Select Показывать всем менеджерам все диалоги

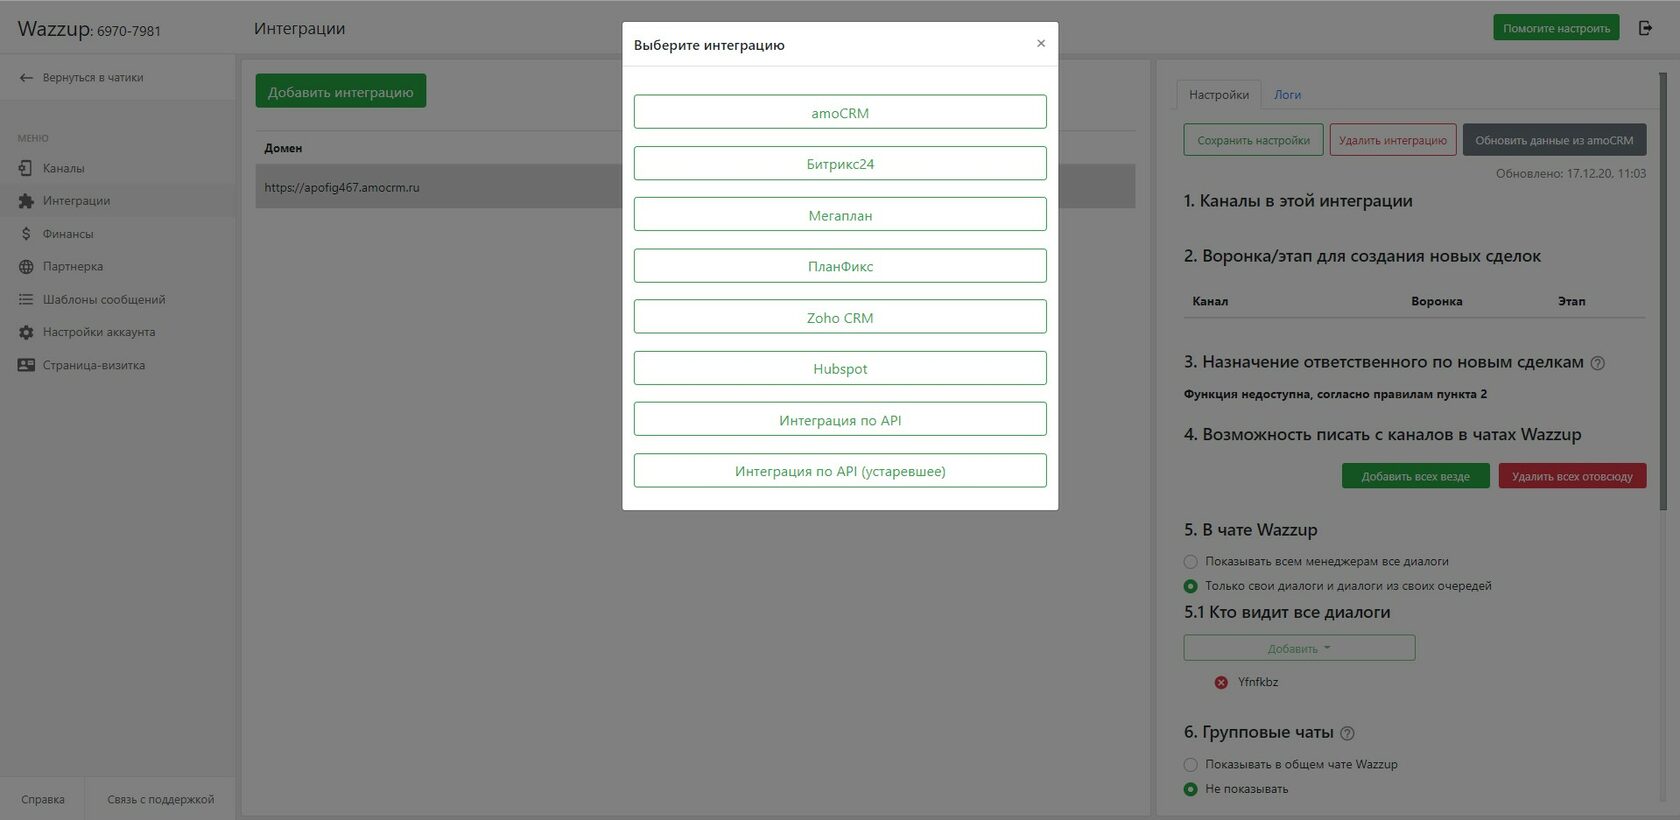pos(1190,562)
